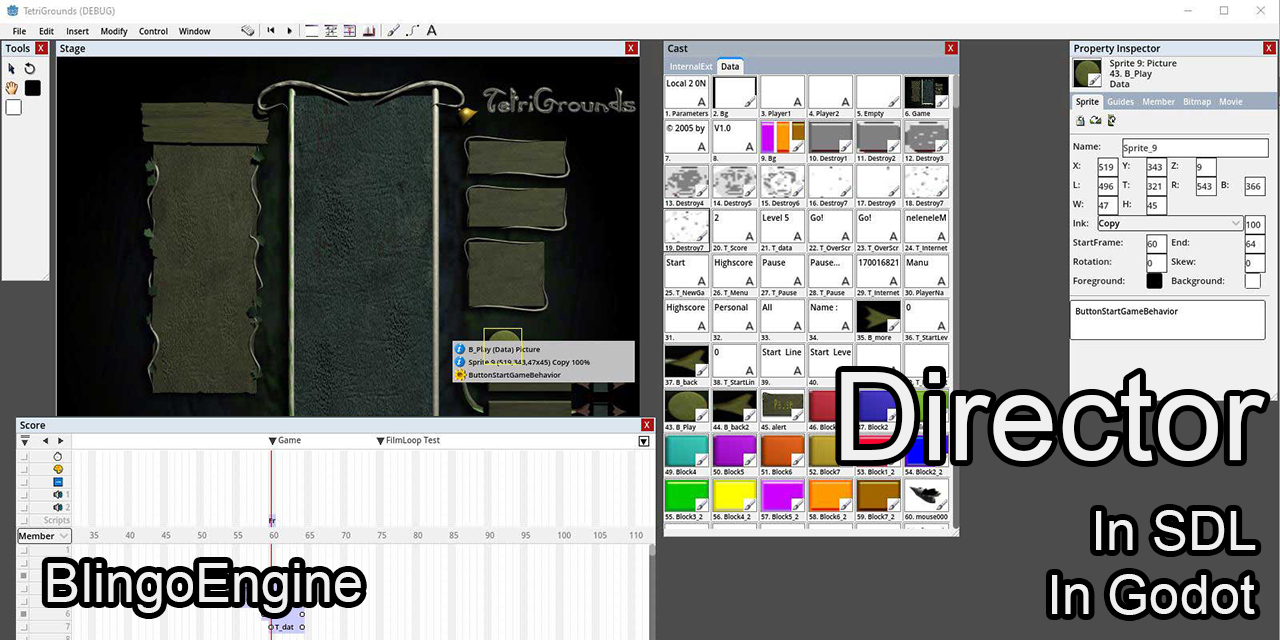Click the markers menu icon in Score
Image resolution: width=1280 pixels, height=640 pixels.
[25, 440]
